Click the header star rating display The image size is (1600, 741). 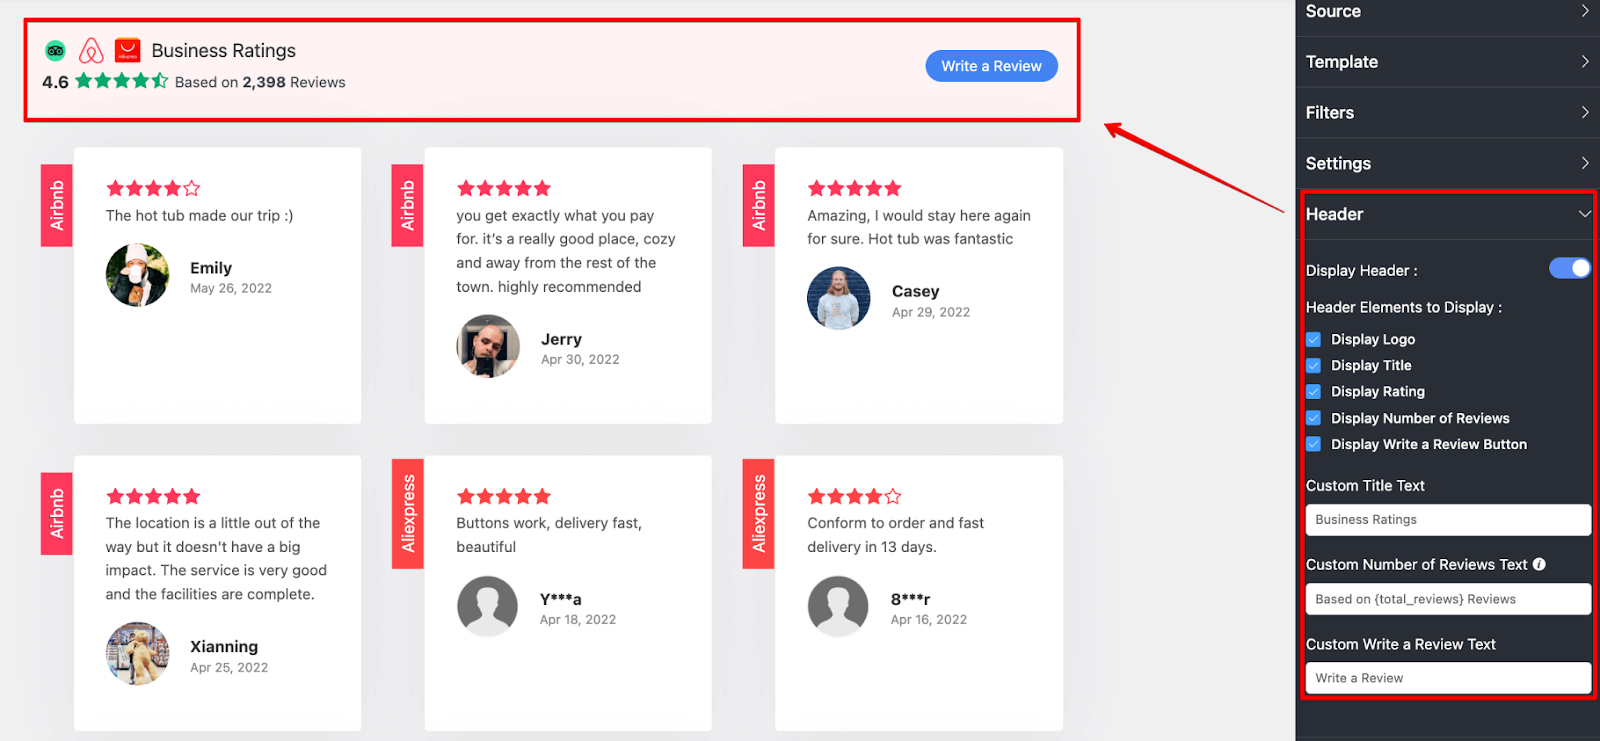[x=122, y=81]
